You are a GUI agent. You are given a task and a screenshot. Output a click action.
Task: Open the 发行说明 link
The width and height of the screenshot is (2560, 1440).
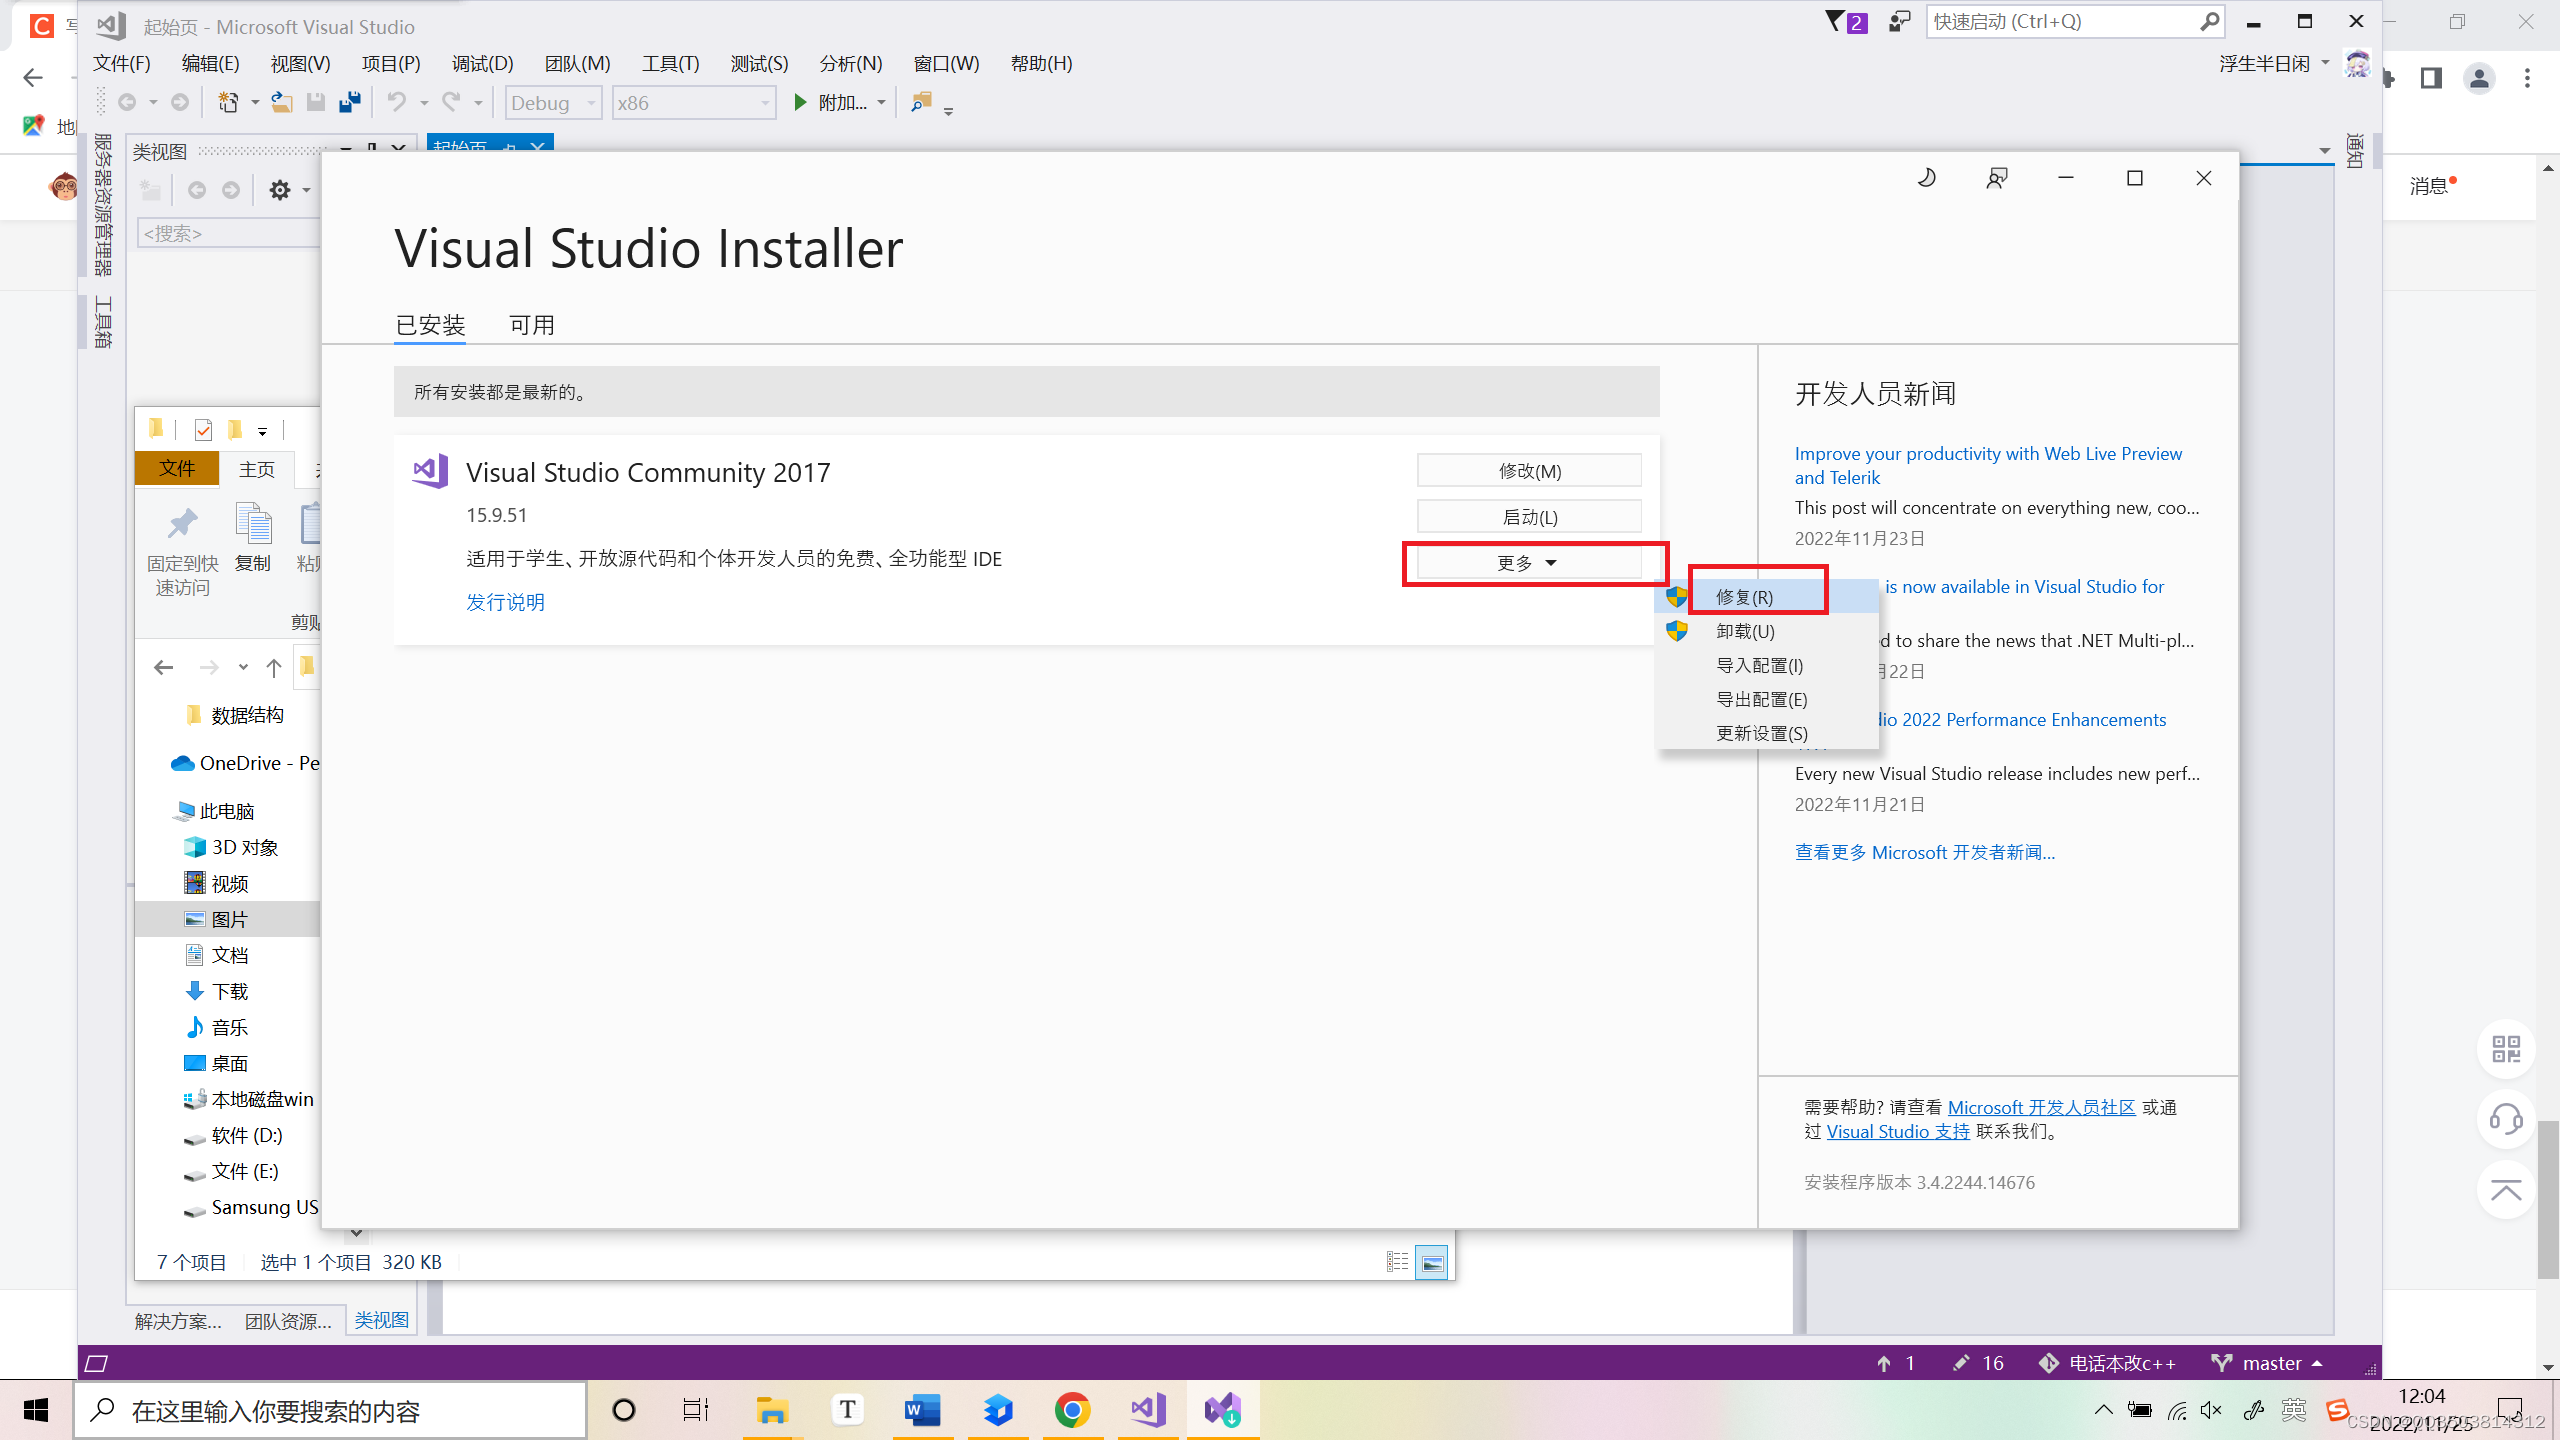(x=505, y=602)
